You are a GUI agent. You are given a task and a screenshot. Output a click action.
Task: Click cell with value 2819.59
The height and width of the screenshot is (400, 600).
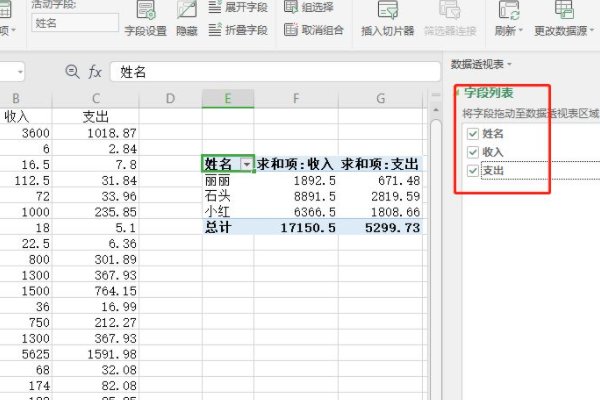tap(380, 196)
